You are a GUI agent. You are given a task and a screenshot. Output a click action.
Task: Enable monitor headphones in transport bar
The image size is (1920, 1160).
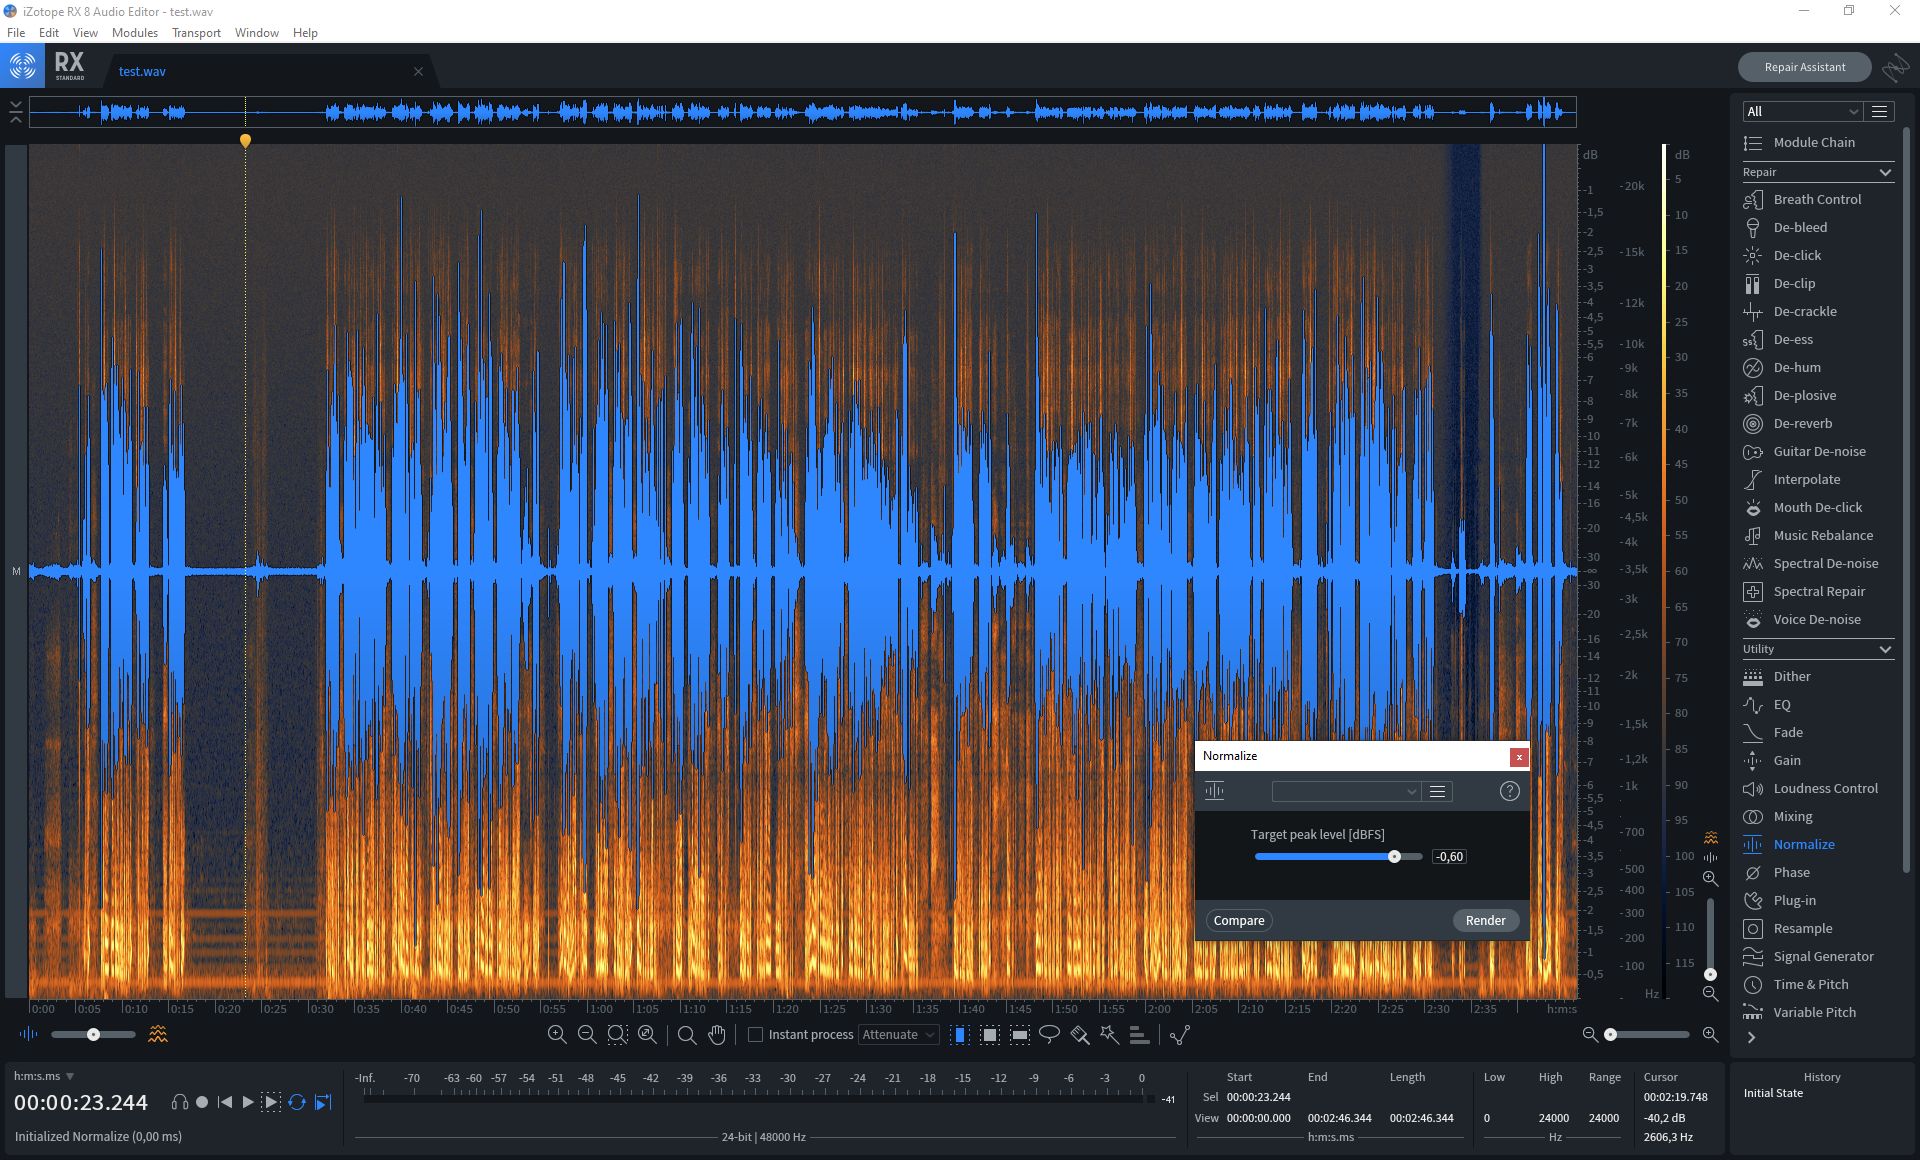(181, 1102)
